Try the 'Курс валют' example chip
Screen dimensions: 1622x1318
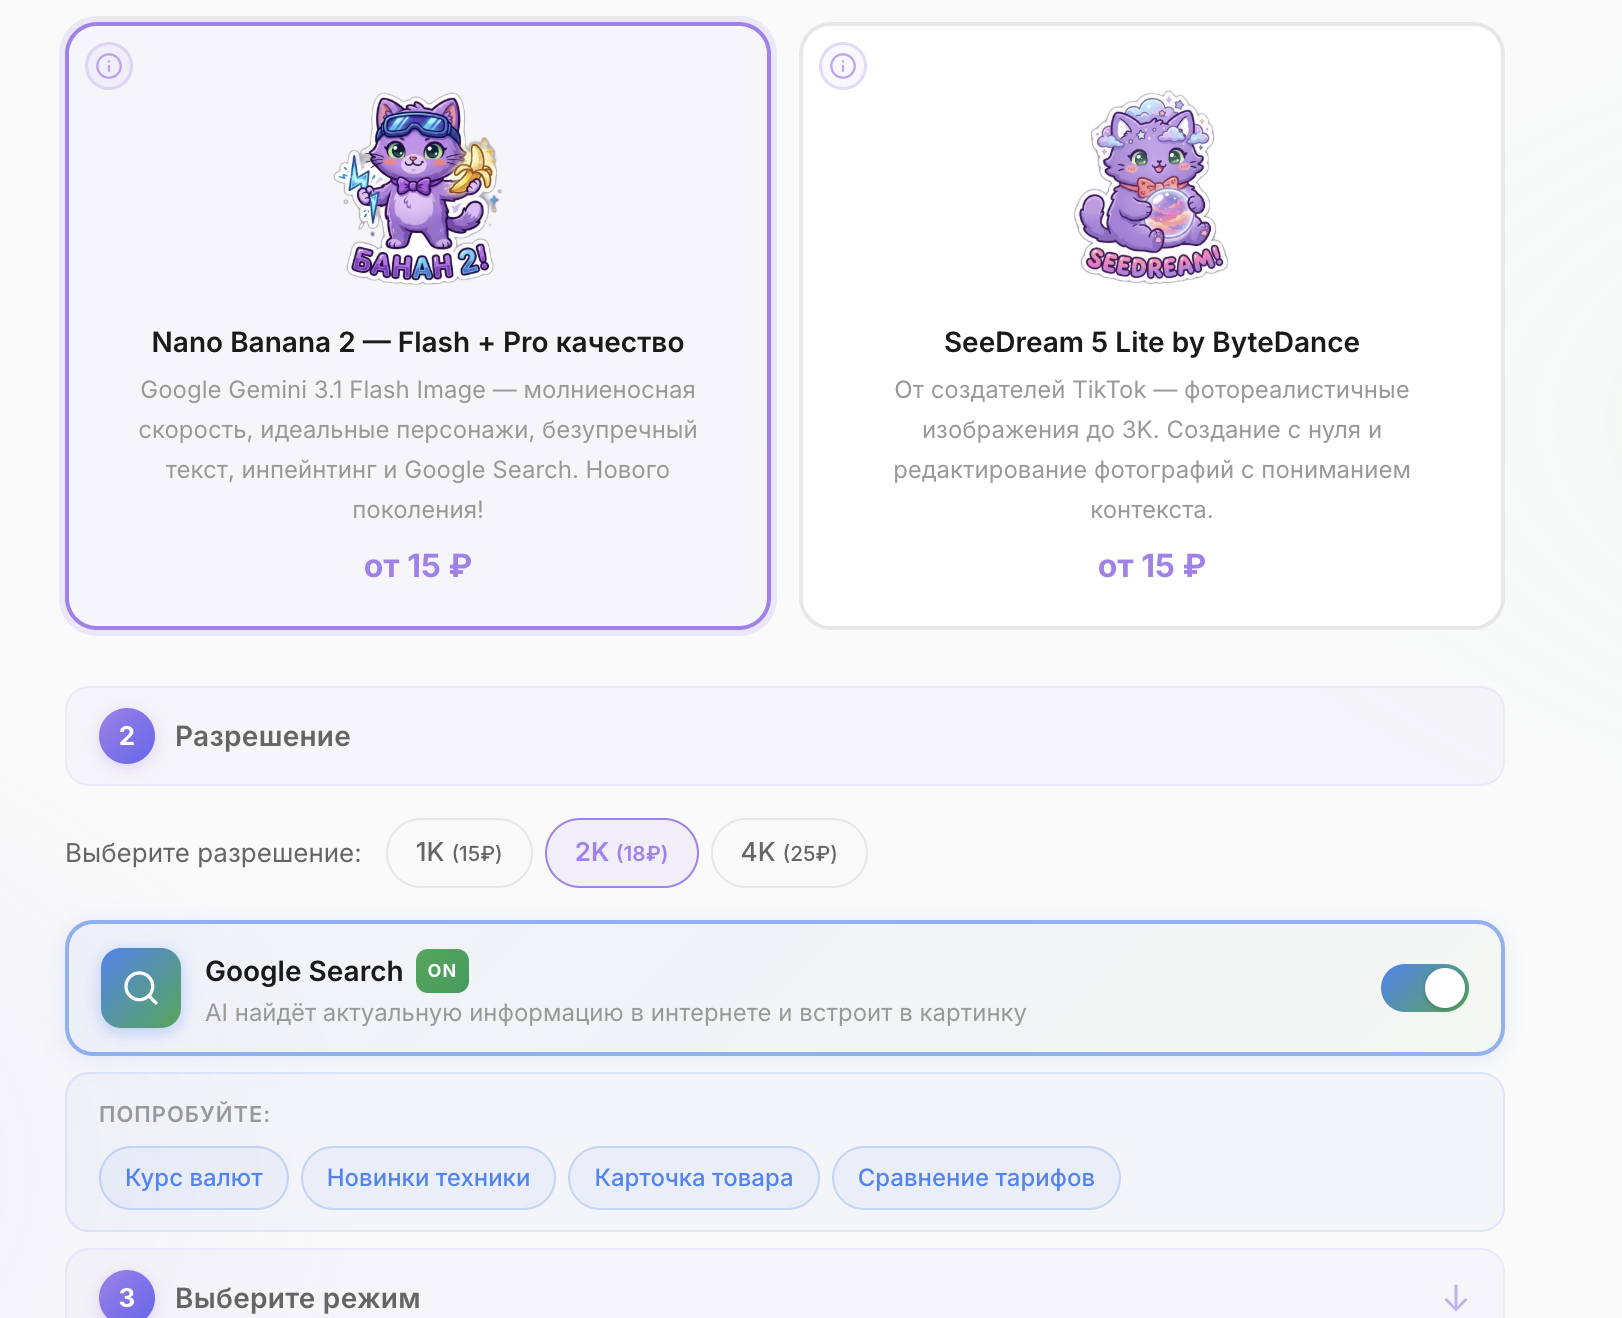[194, 1178]
